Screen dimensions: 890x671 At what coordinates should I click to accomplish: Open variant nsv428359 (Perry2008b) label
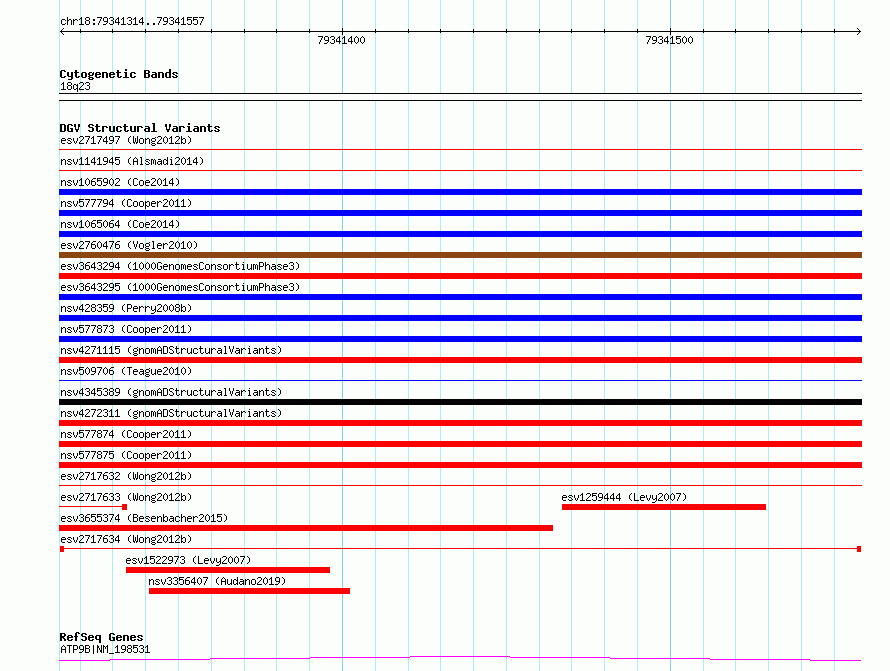click(x=126, y=308)
